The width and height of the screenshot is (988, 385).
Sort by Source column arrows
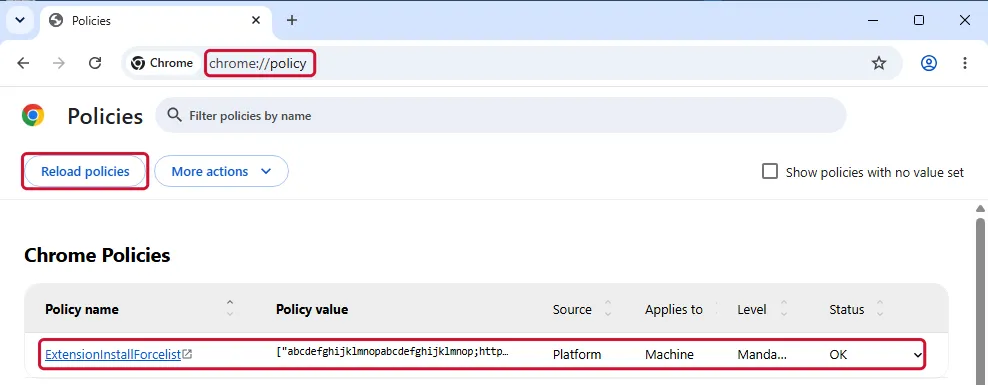608,308
